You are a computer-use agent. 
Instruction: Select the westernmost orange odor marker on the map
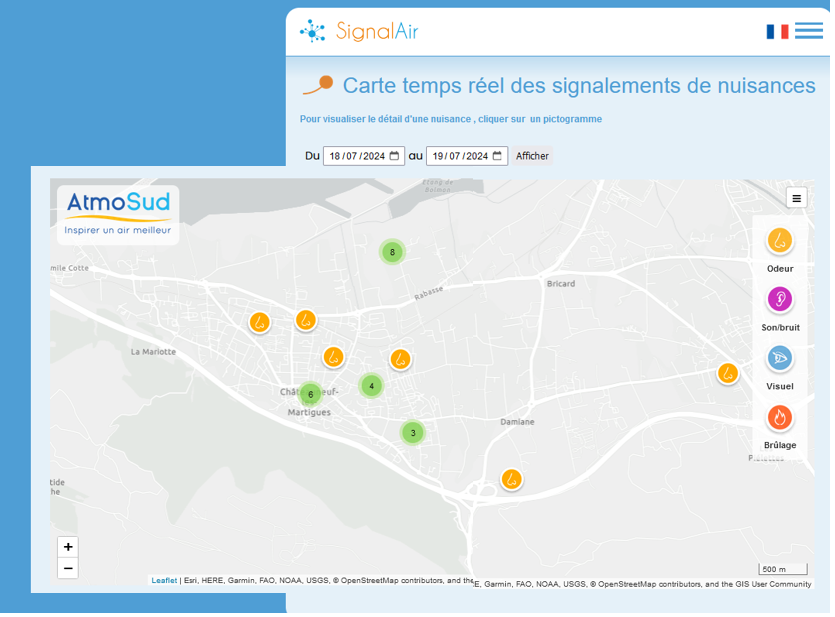click(x=260, y=323)
